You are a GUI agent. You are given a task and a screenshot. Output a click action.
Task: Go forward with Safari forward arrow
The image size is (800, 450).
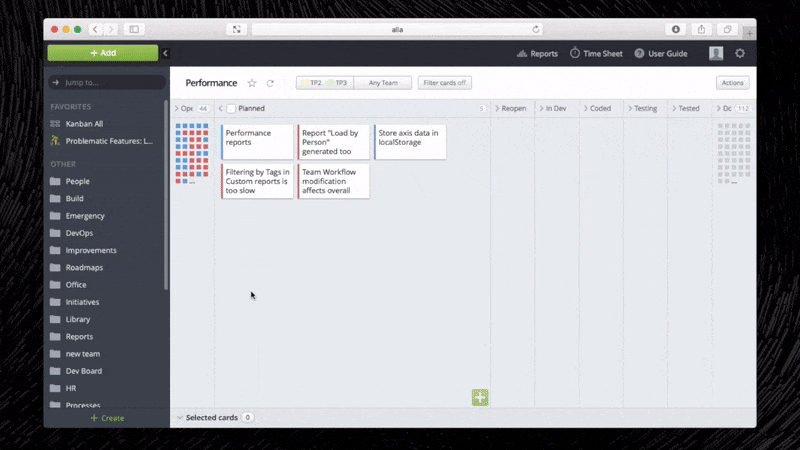tap(111, 30)
